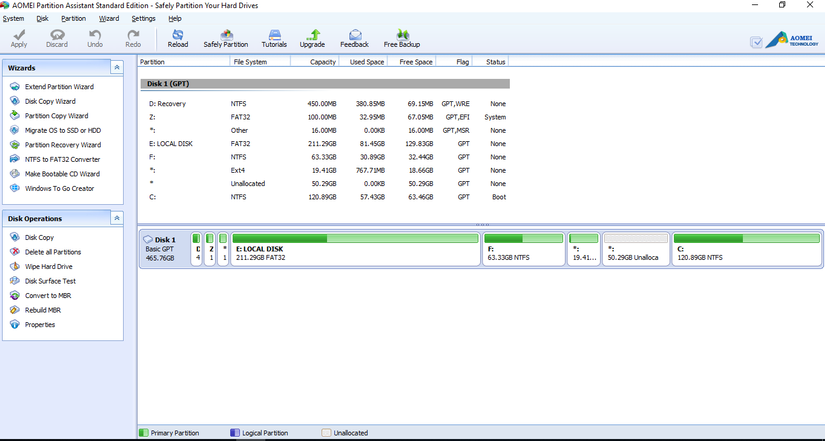
Task: Sort by the Capacity column header
Action: tap(315, 62)
